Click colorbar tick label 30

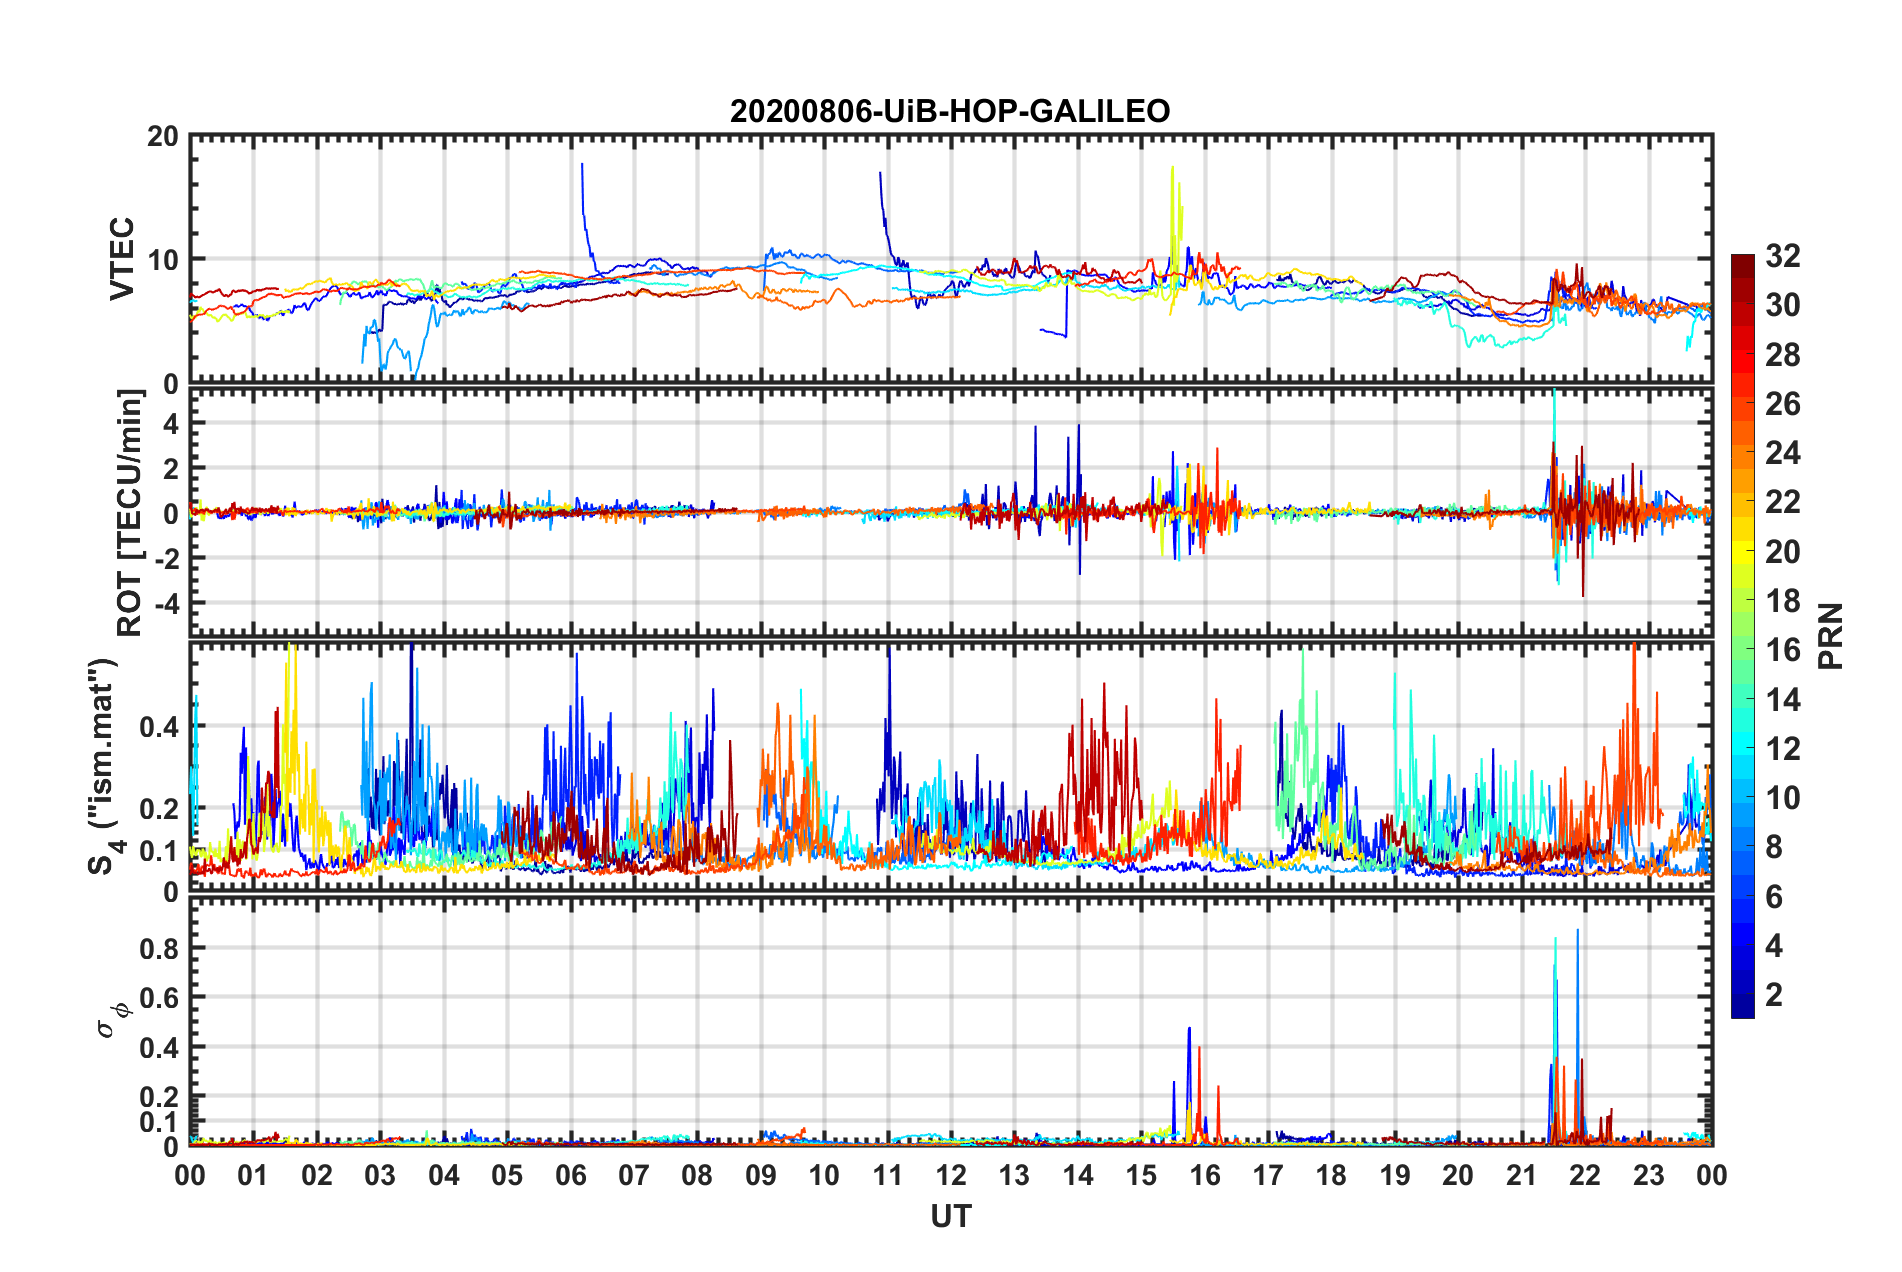(x=1783, y=305)
